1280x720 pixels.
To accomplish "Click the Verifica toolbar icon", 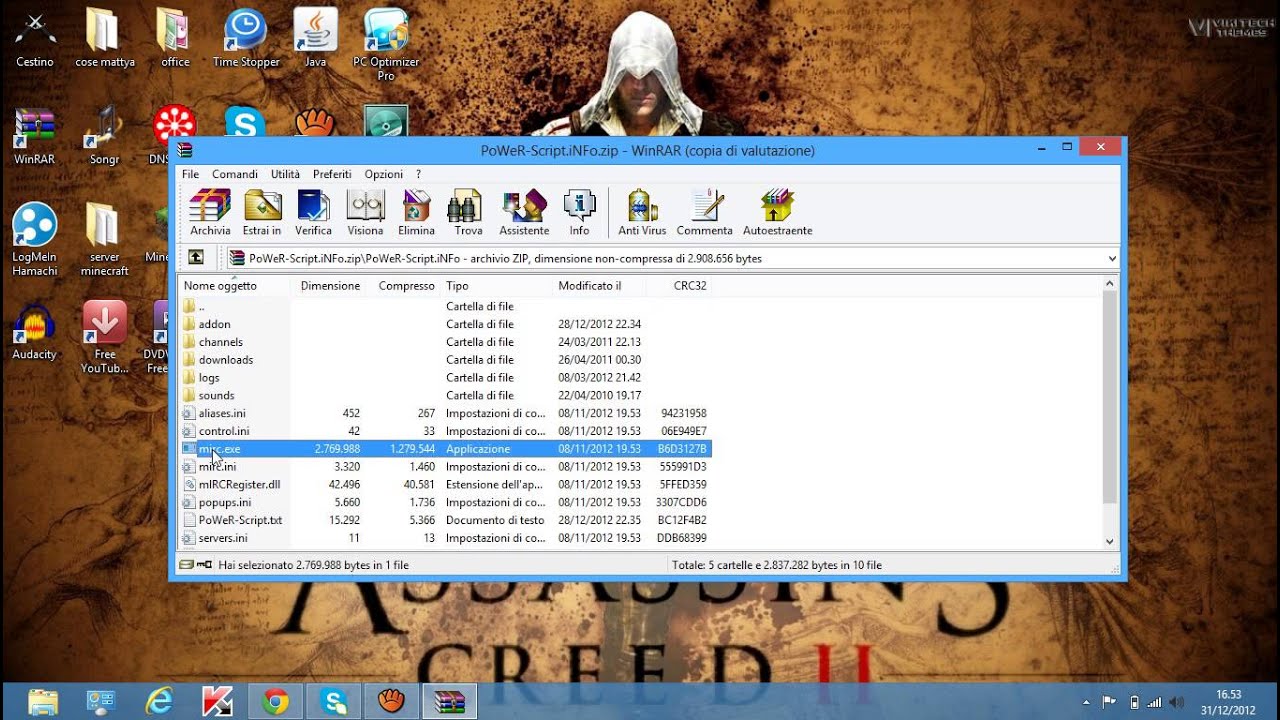I will (x=314, y=212).
